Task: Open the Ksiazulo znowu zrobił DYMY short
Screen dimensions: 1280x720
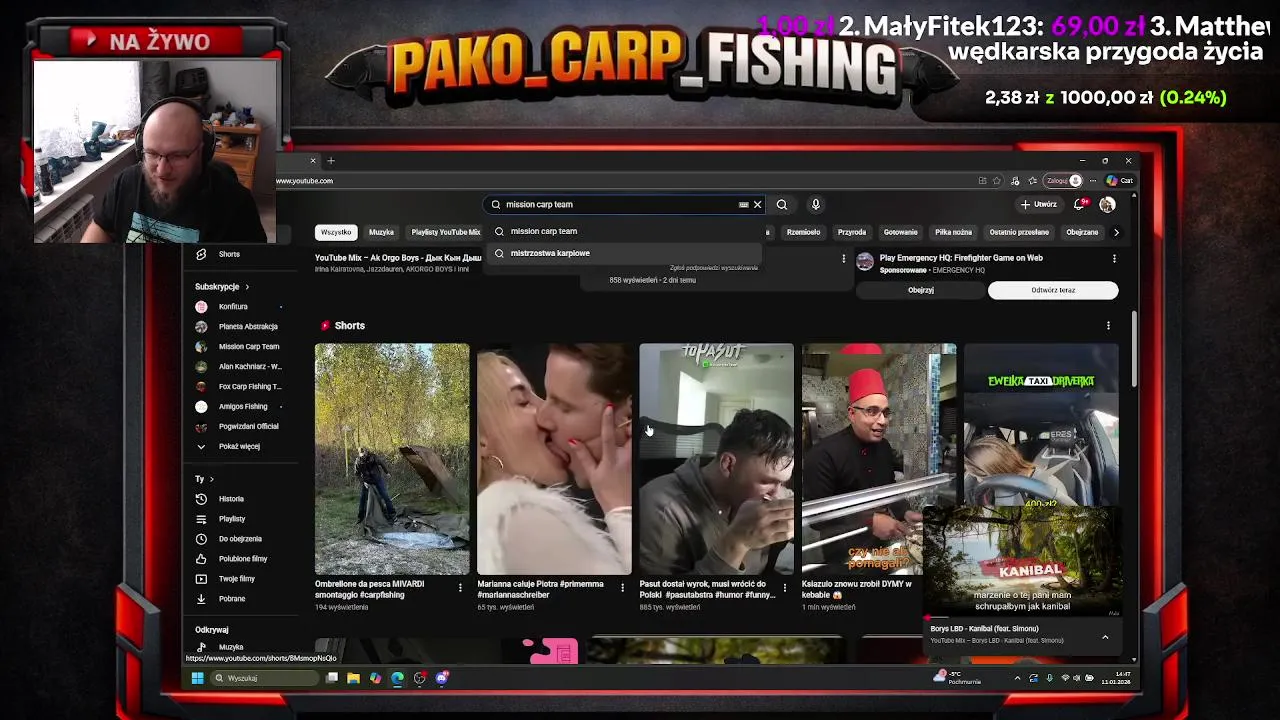Action: [x=878, y=459]
